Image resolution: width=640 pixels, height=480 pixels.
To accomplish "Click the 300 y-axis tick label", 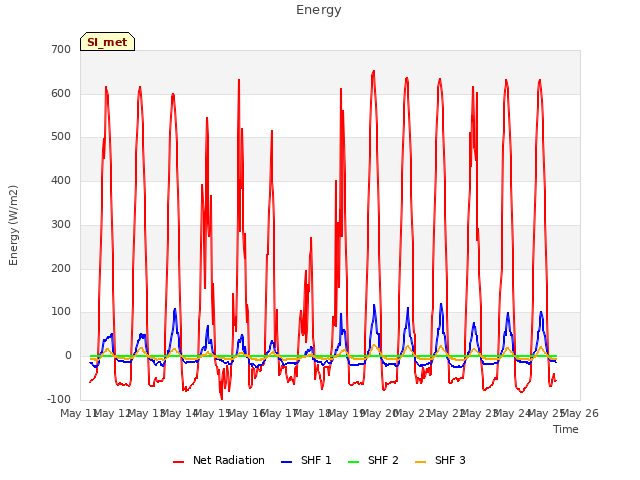I will click(x=61, y=224).
